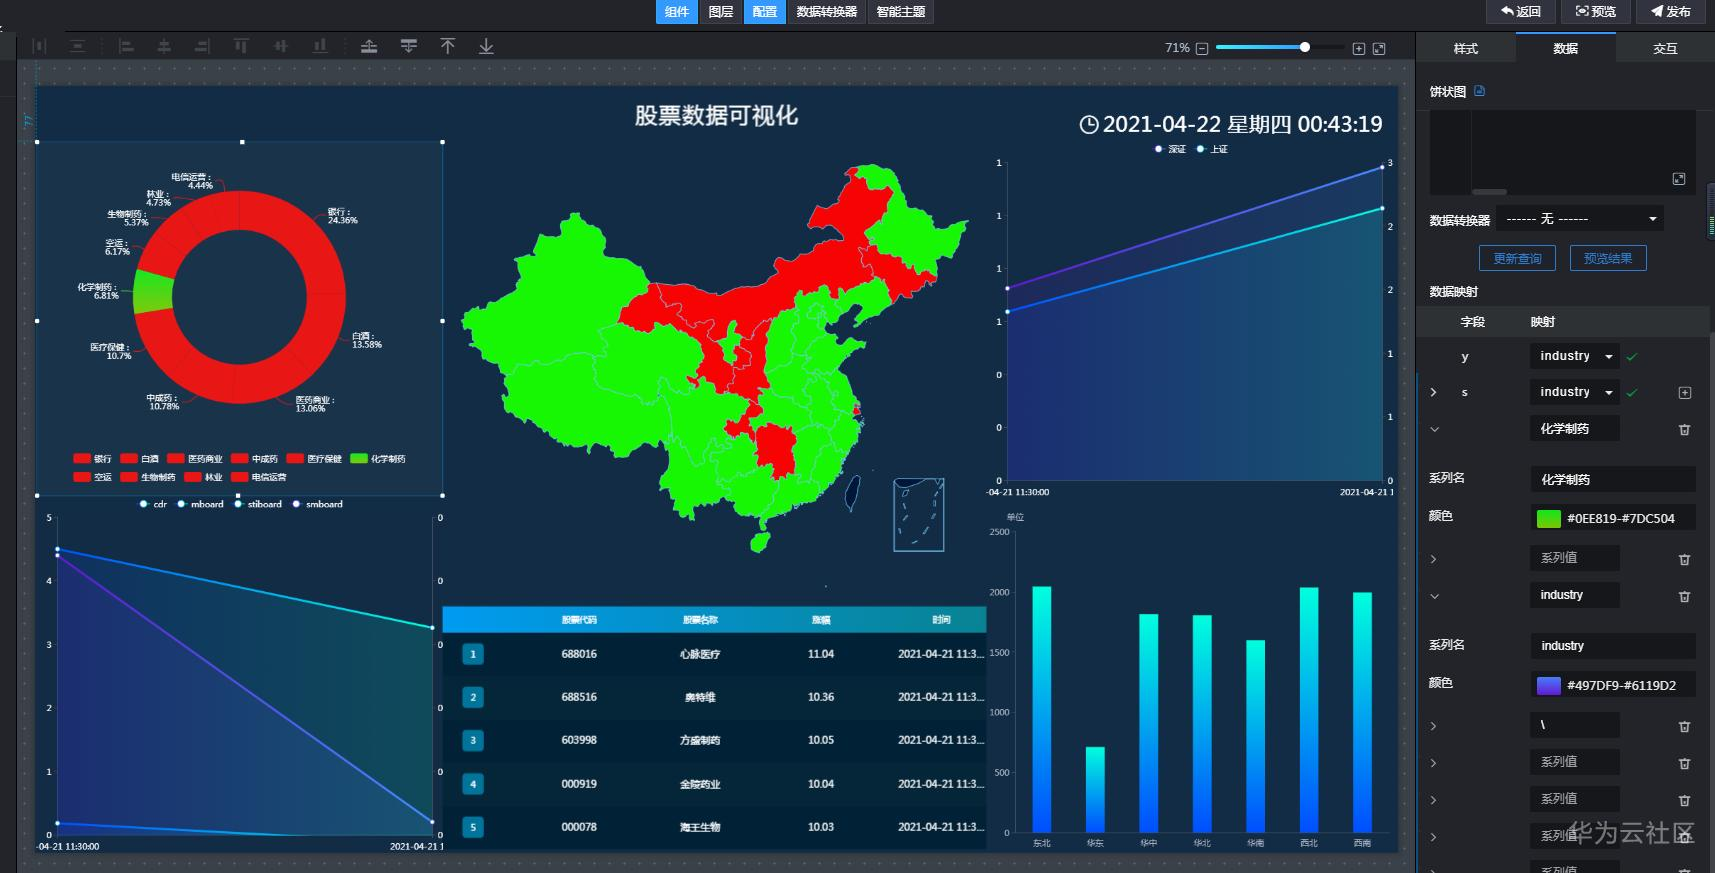Delete the industry series row
Image resolution: width=1715 pixels, height=873 pixels.
[x=1684, y=597]
